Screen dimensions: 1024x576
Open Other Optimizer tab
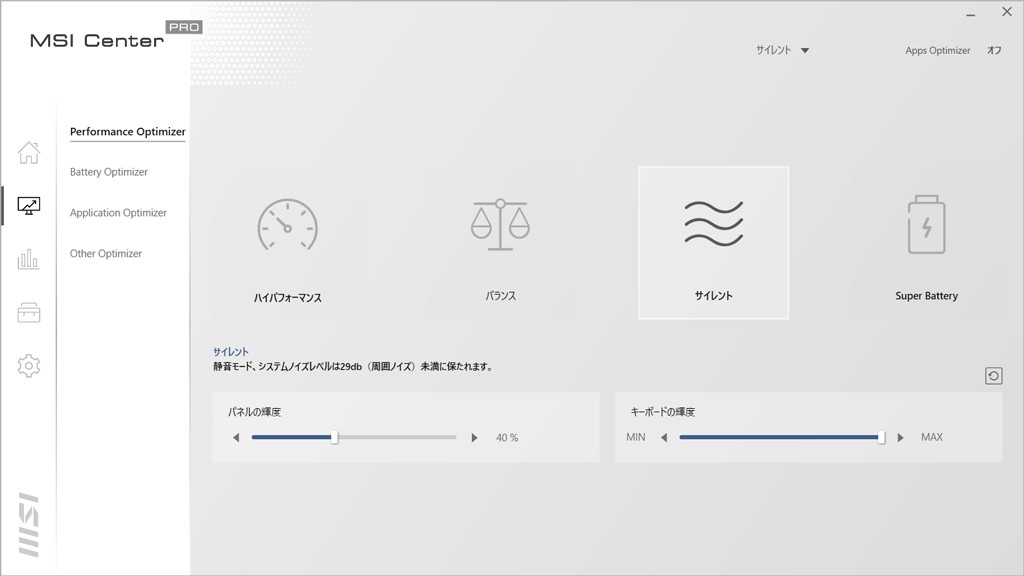[x=106, y=253]
